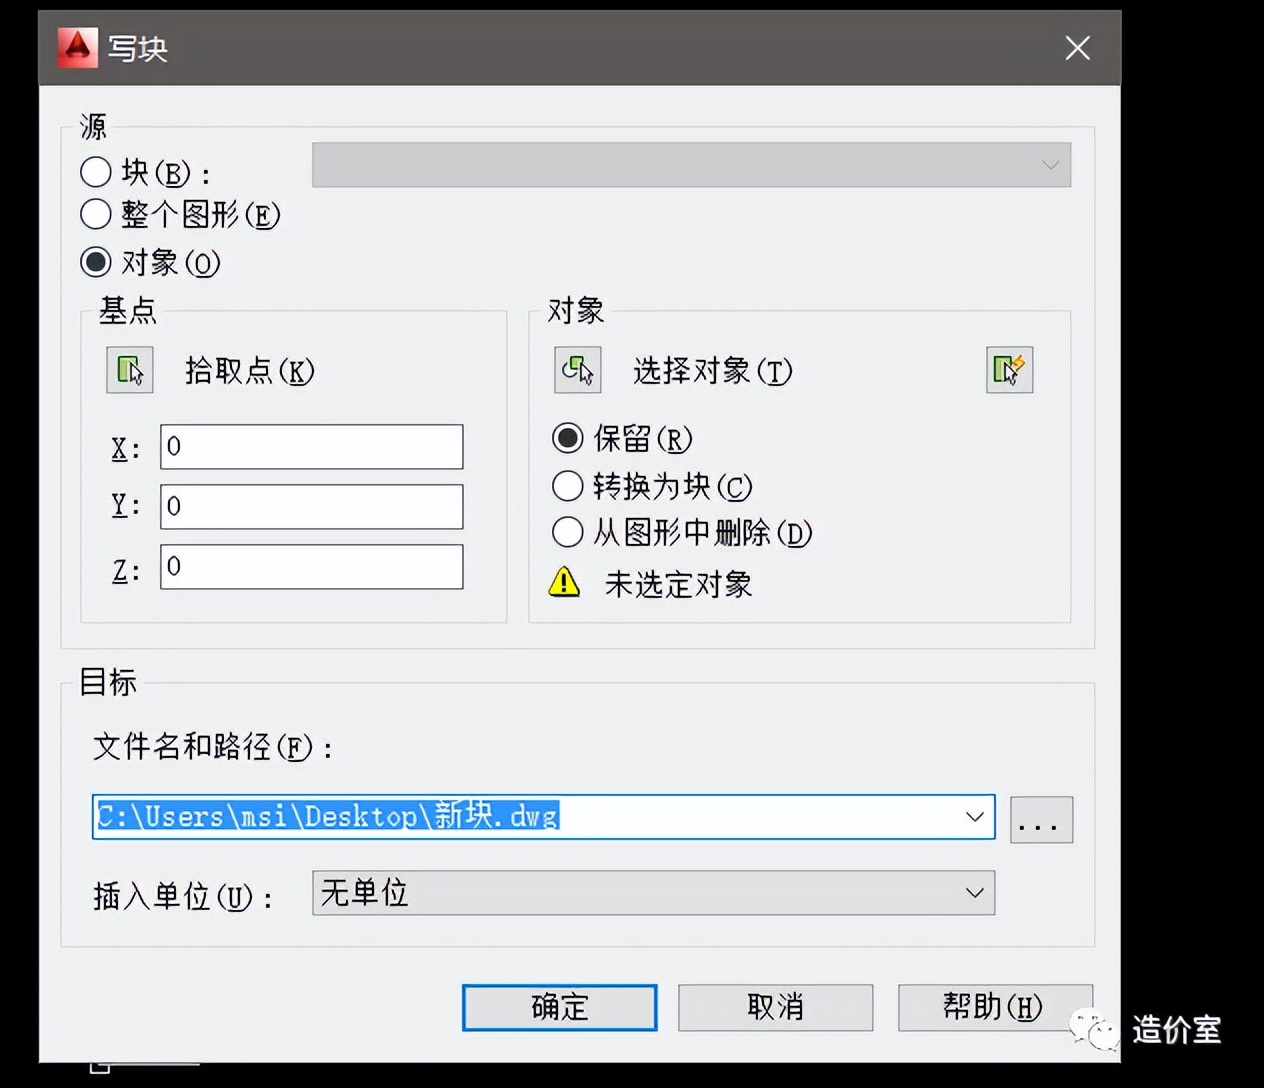Click inside the X coordinate field

point(310,447)
